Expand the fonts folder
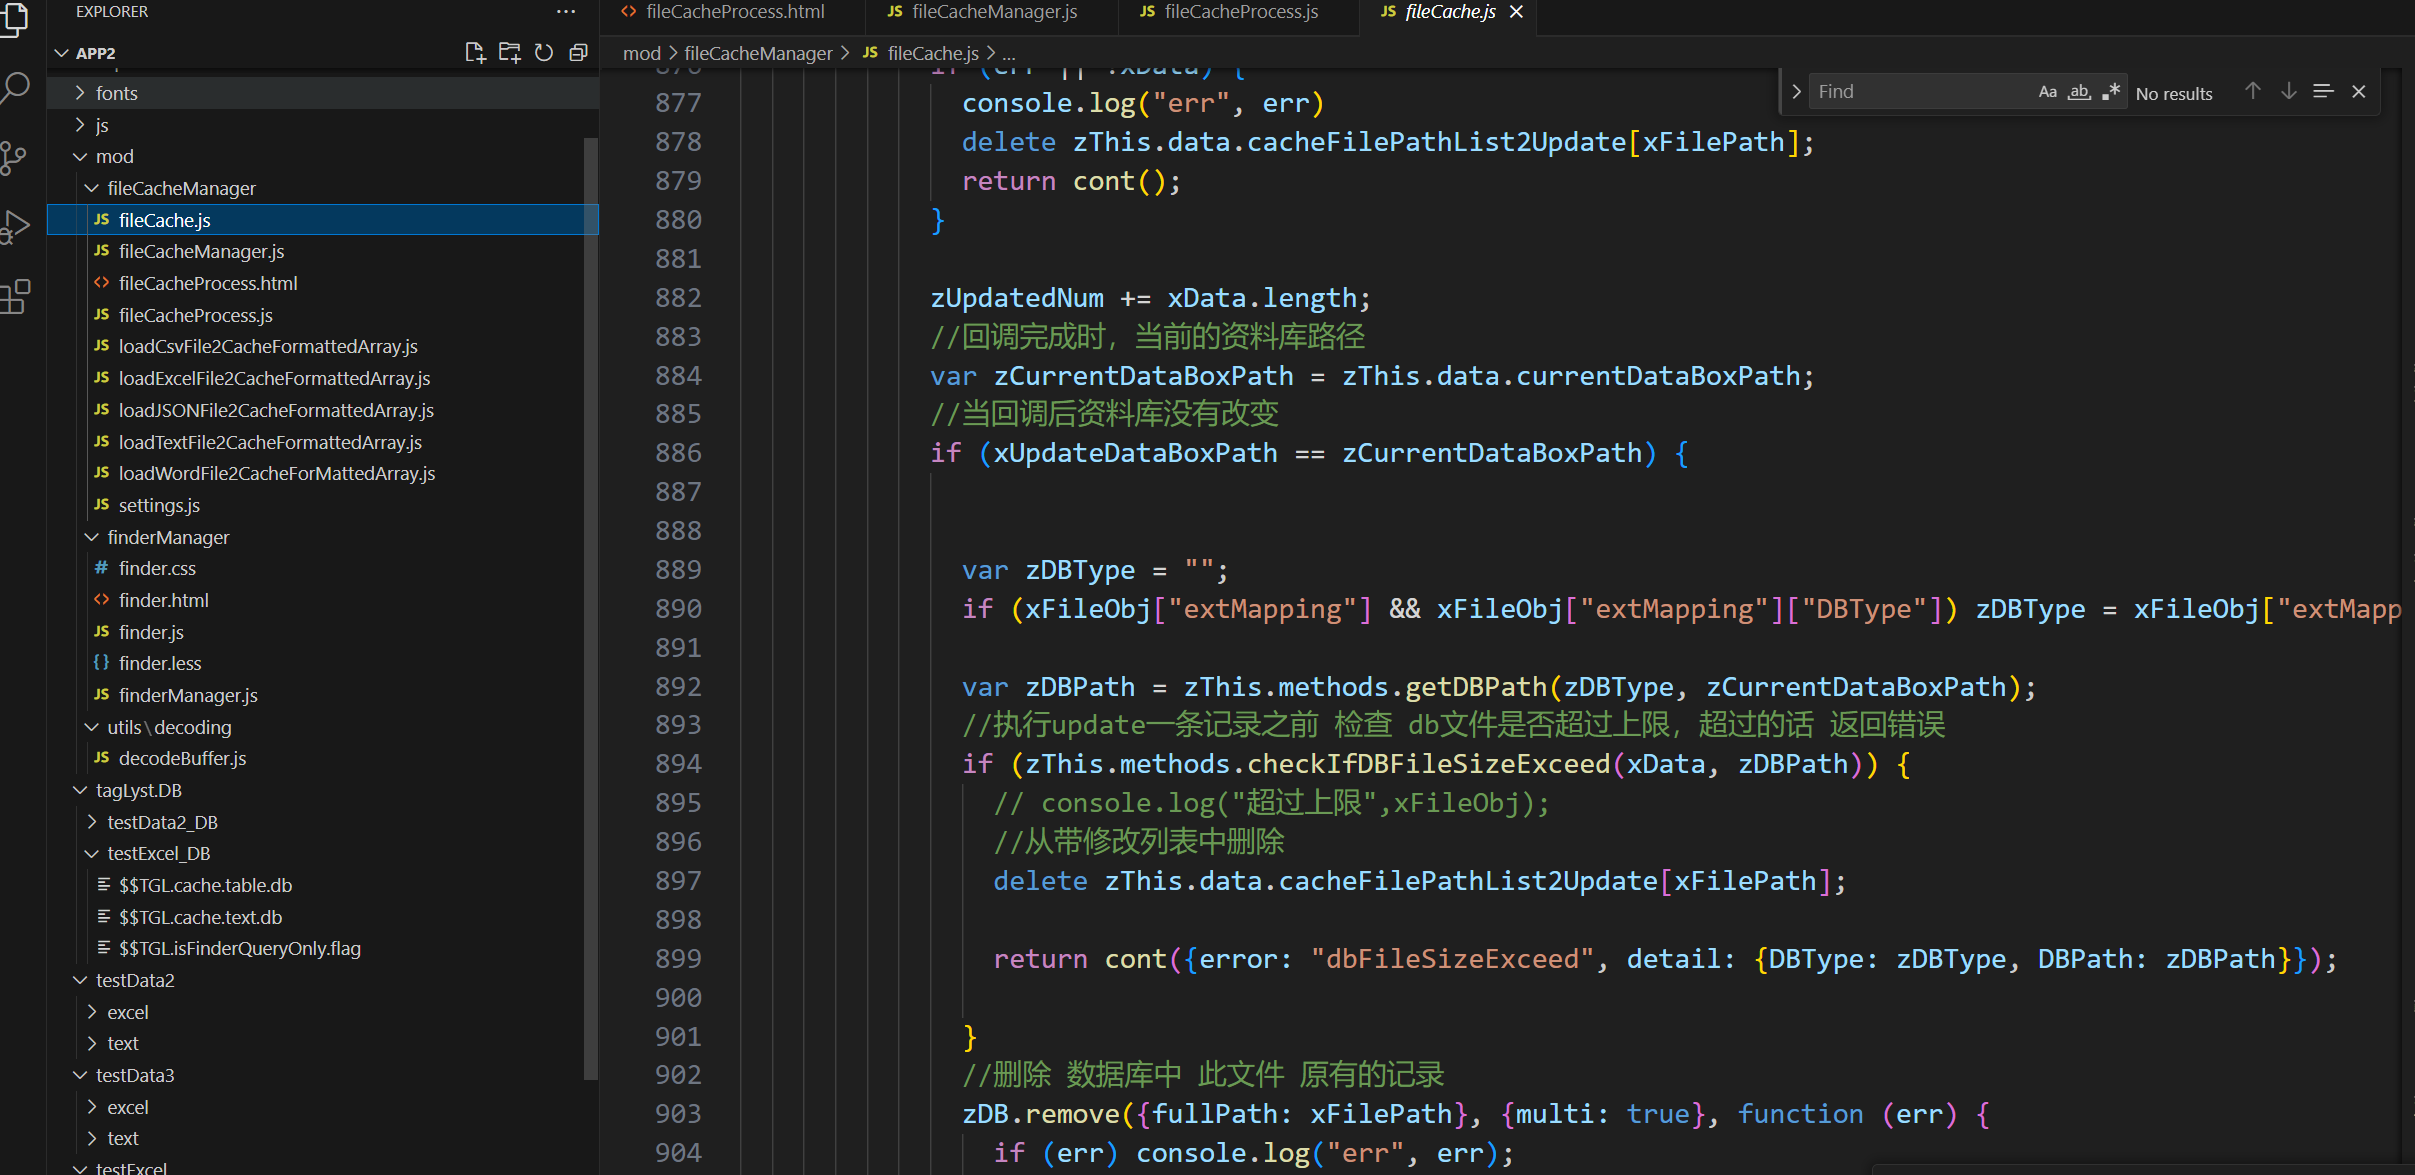This screenshot has width=2415, height=1175. (322, 93)
